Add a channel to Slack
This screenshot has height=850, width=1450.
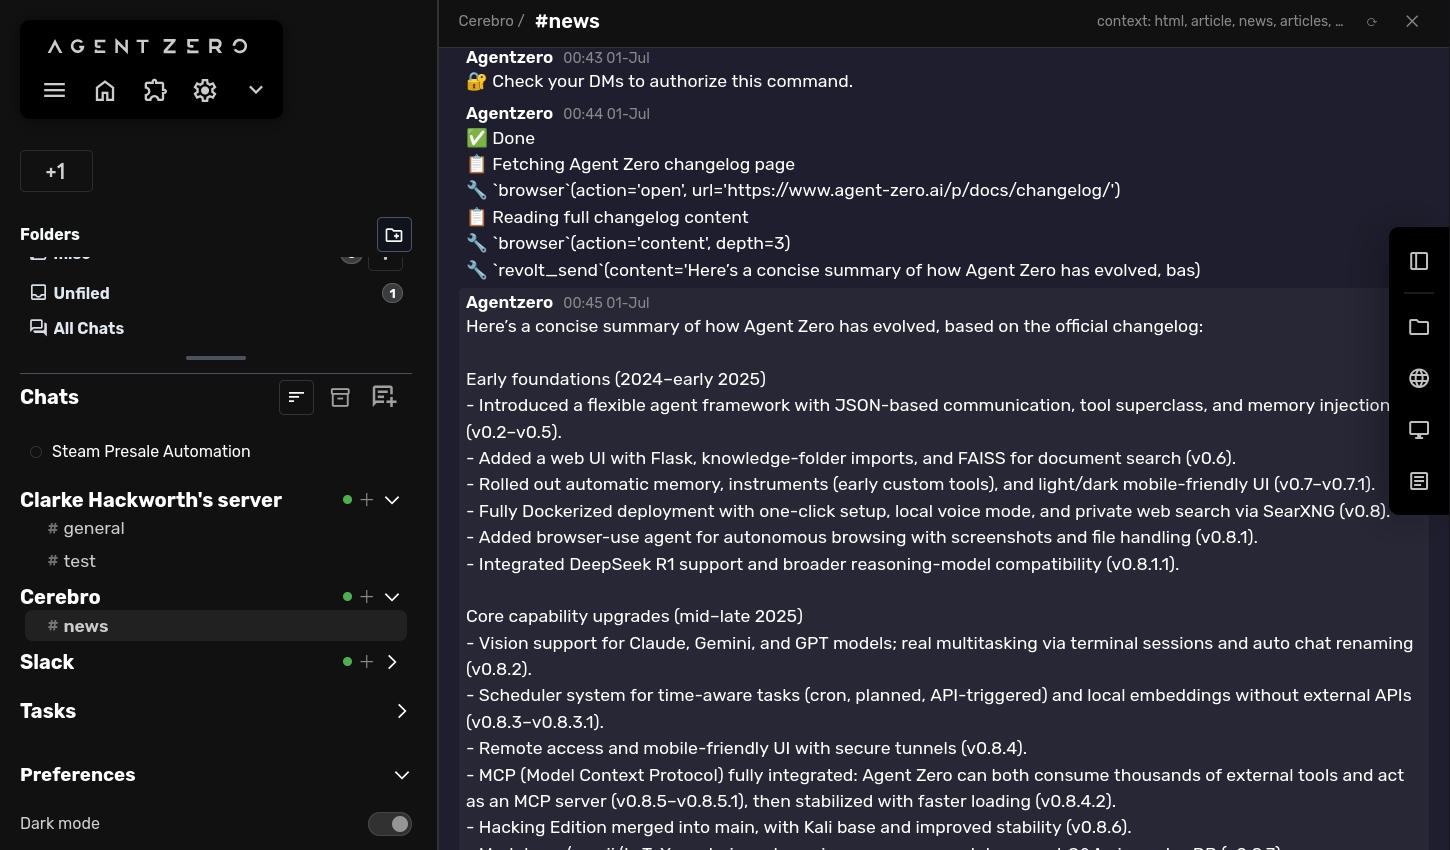367,662
